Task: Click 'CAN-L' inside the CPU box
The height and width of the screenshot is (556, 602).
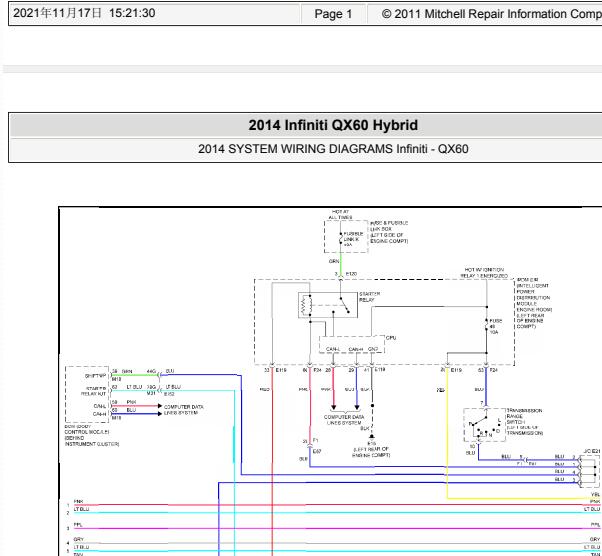Action: (x=333, y=349)
